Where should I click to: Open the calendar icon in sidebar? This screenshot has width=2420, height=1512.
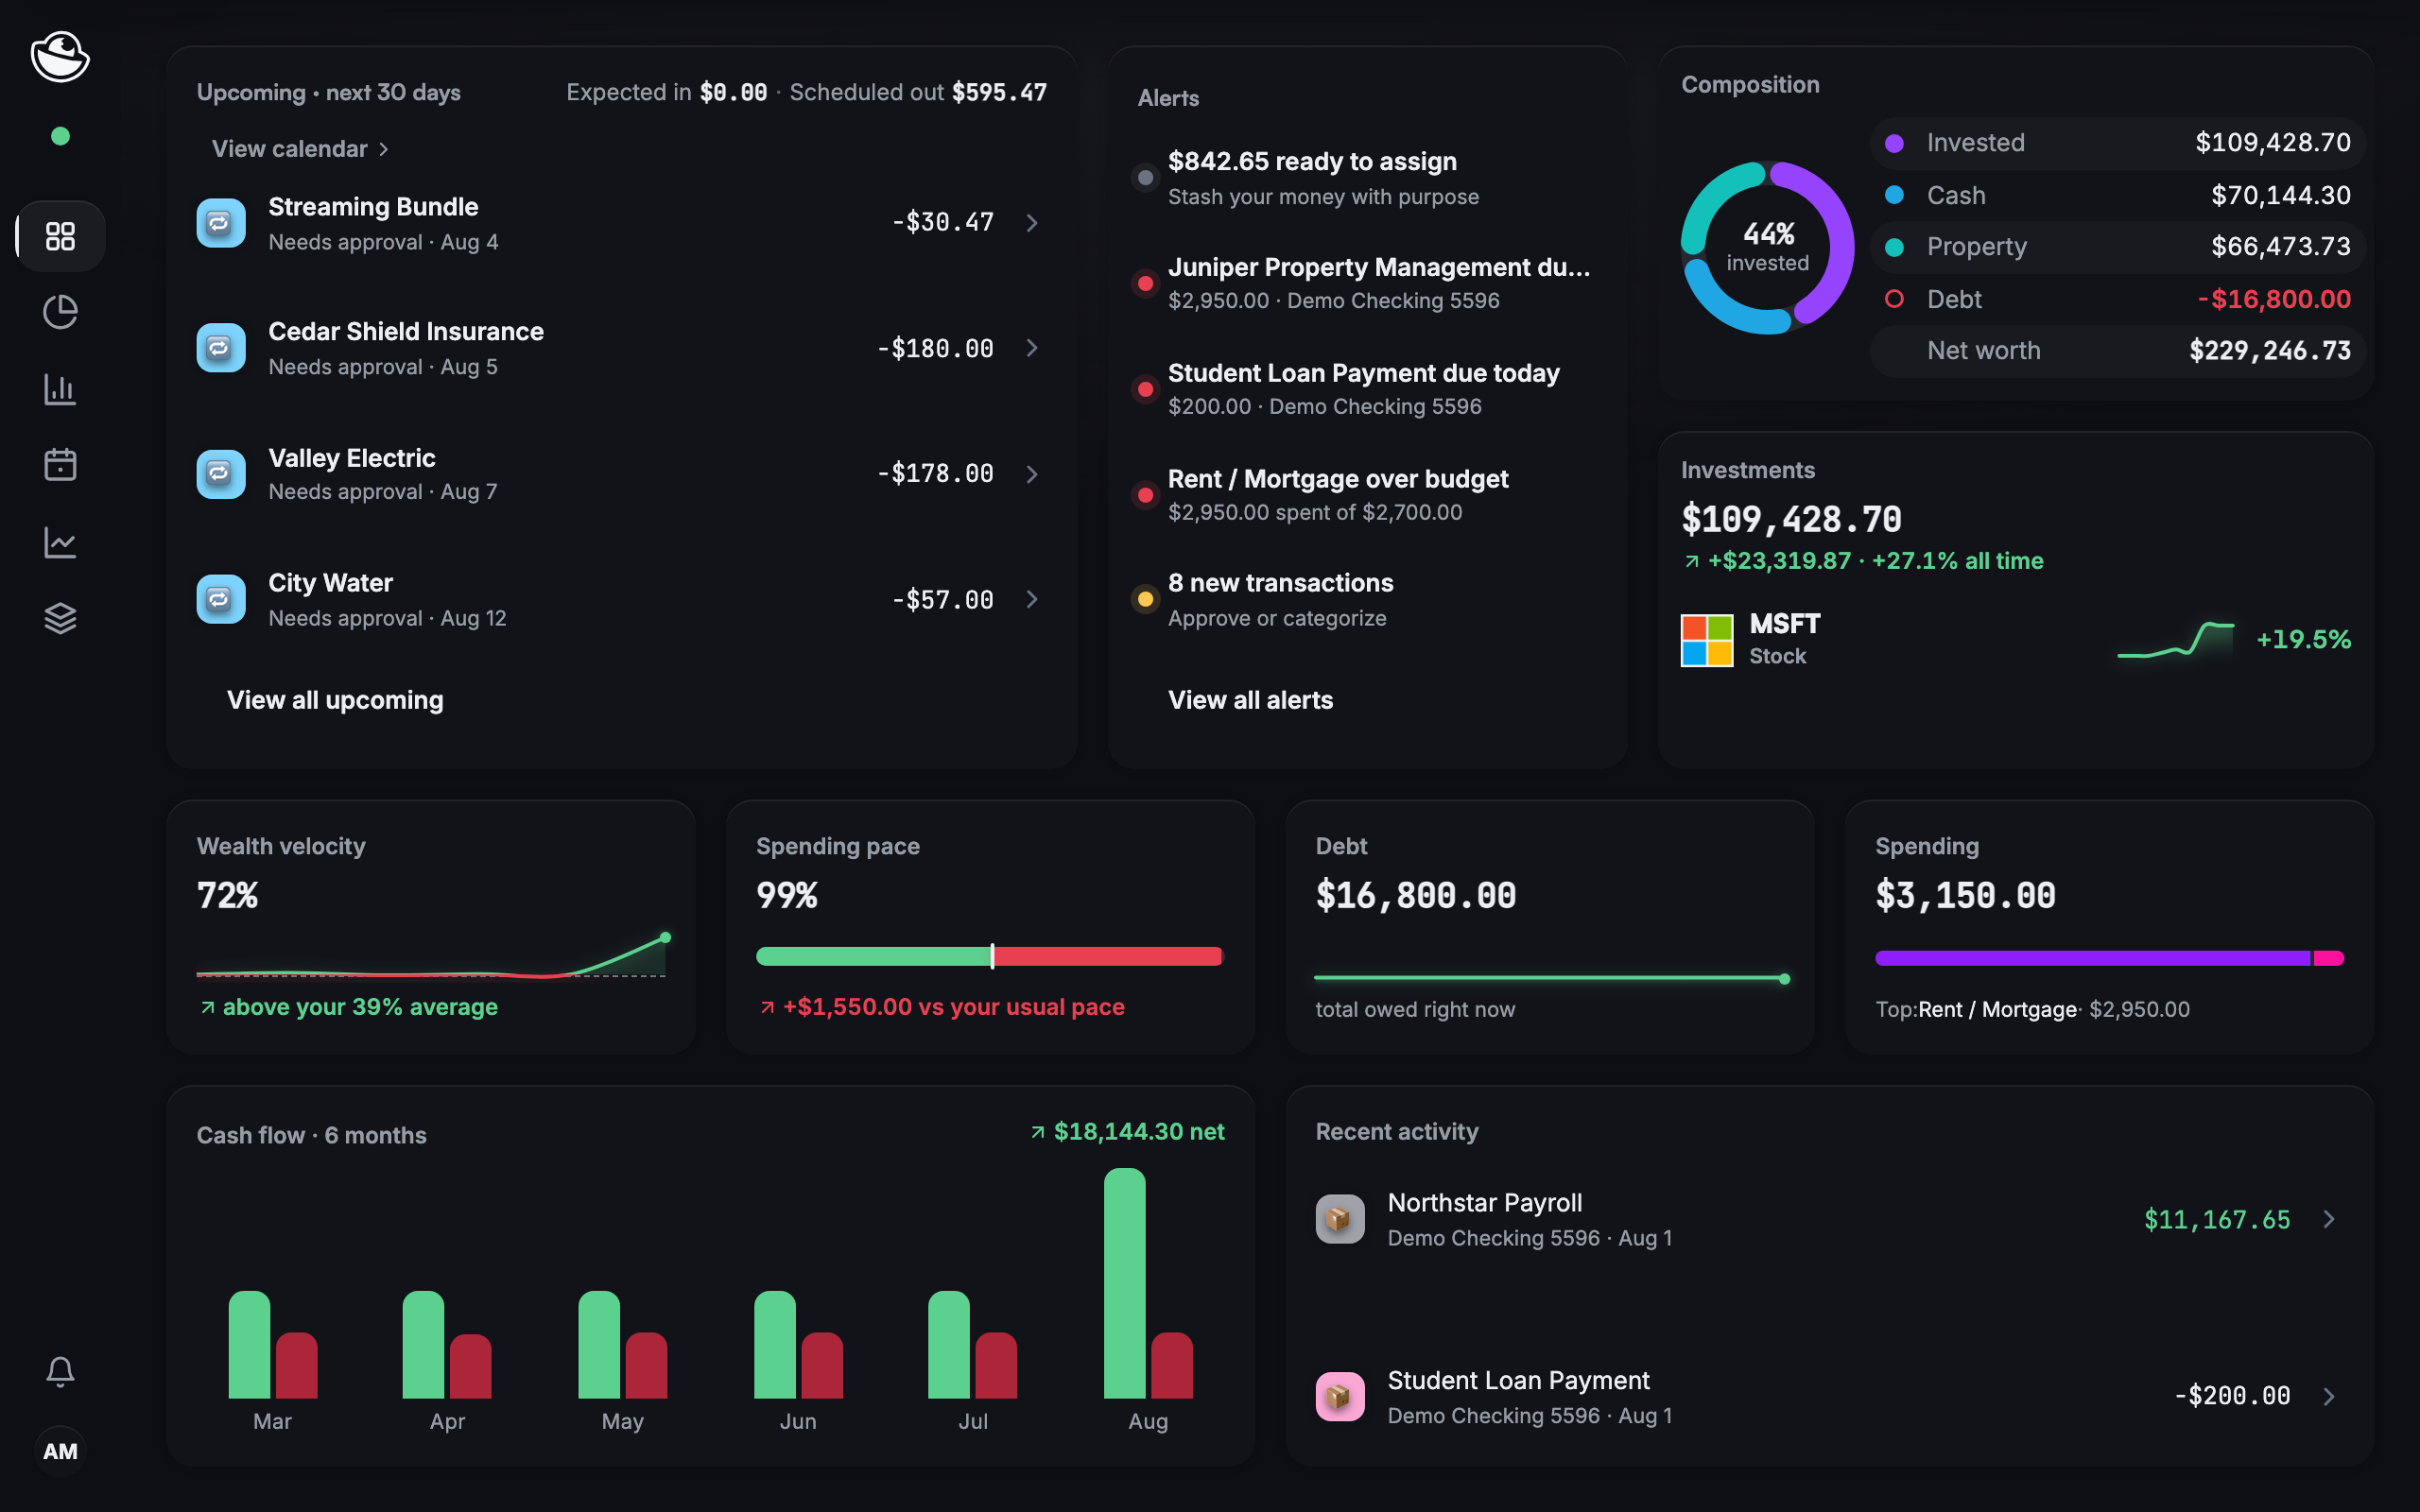click(x=60, y=465)
